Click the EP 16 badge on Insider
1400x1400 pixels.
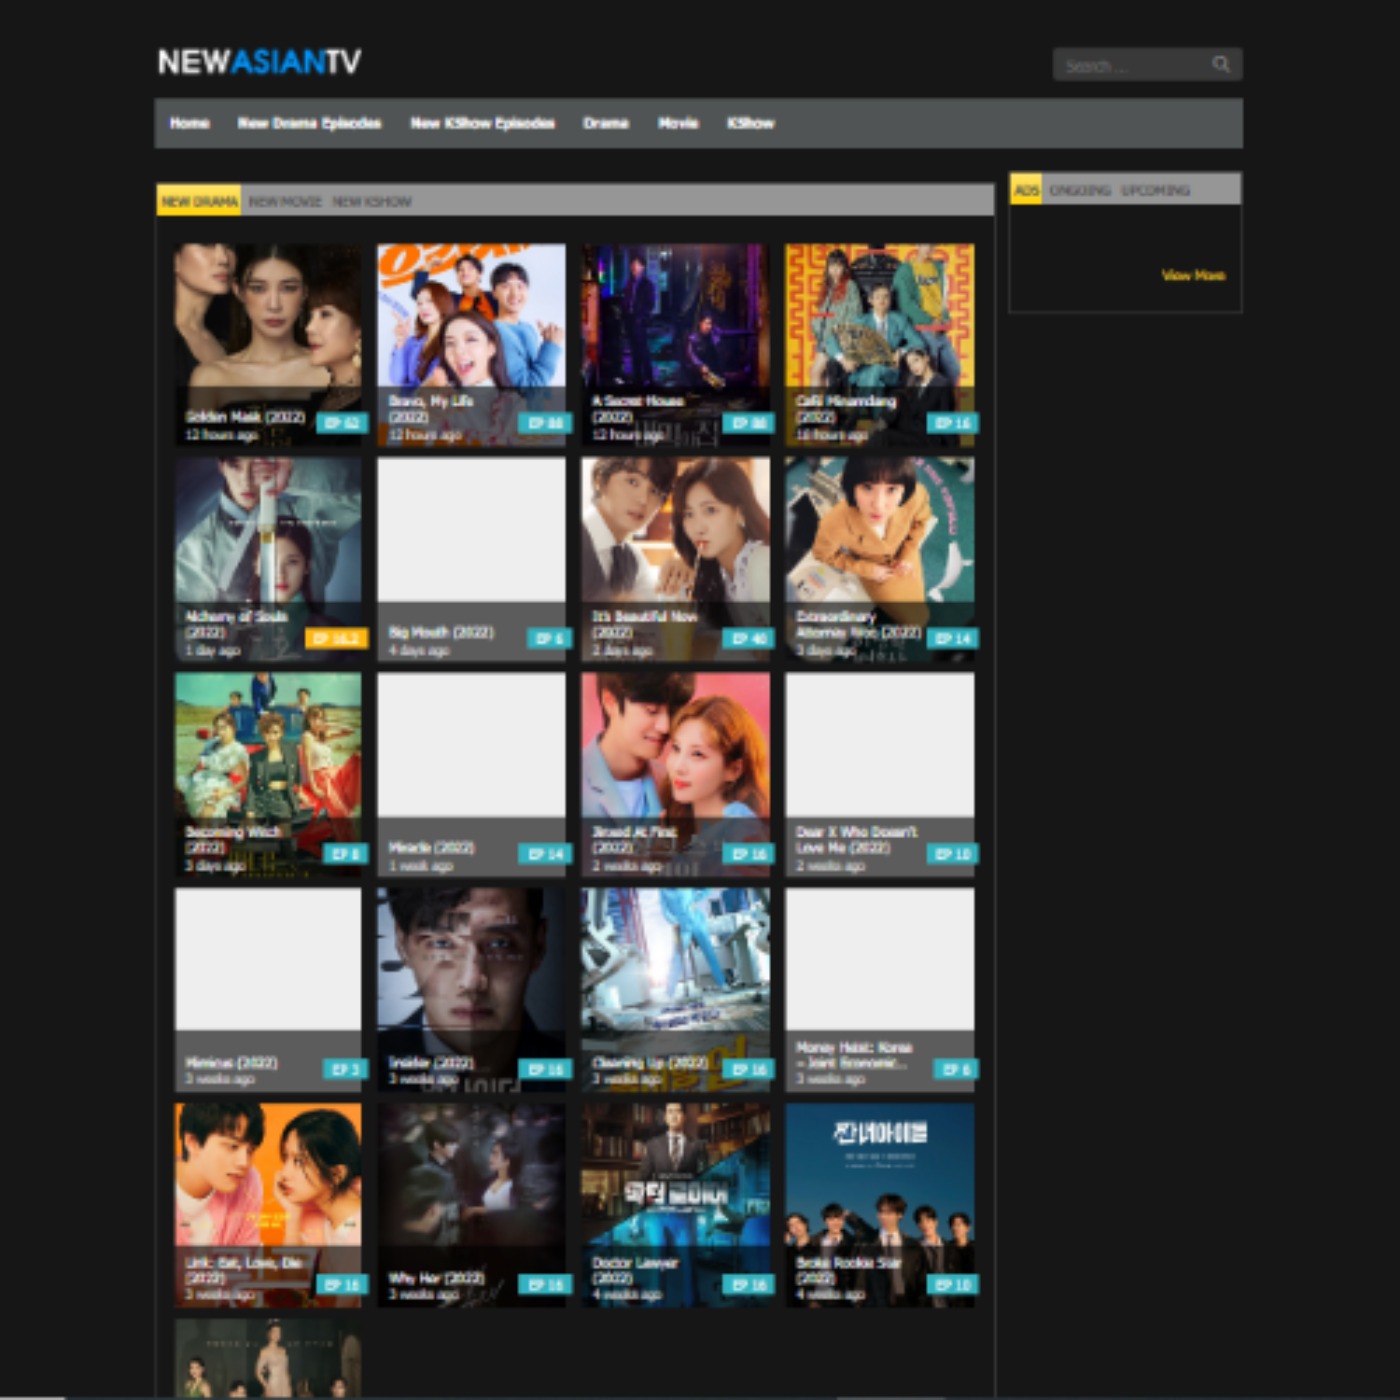click(546, 1069)
